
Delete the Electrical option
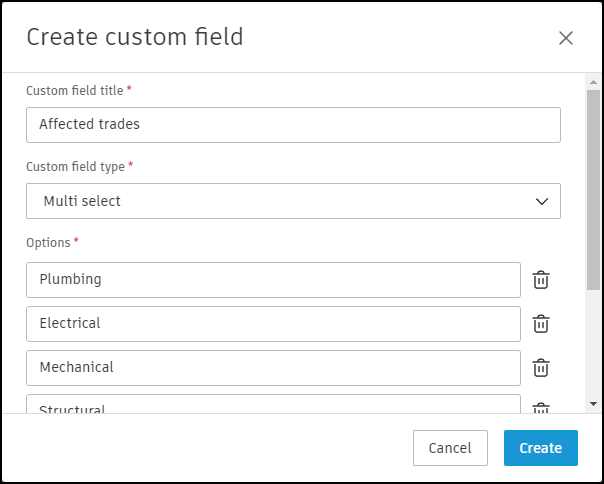click(x=541, y=324)
